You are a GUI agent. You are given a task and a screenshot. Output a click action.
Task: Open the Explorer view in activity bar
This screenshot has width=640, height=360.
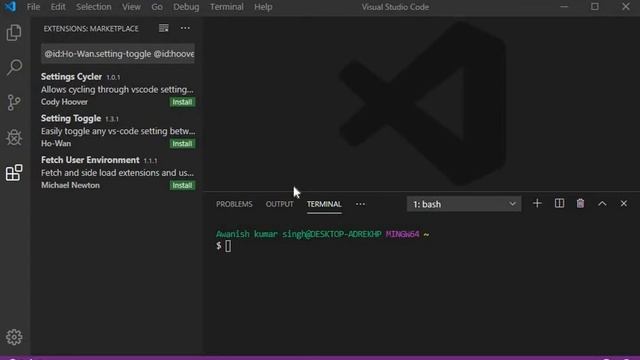[14, 33]
